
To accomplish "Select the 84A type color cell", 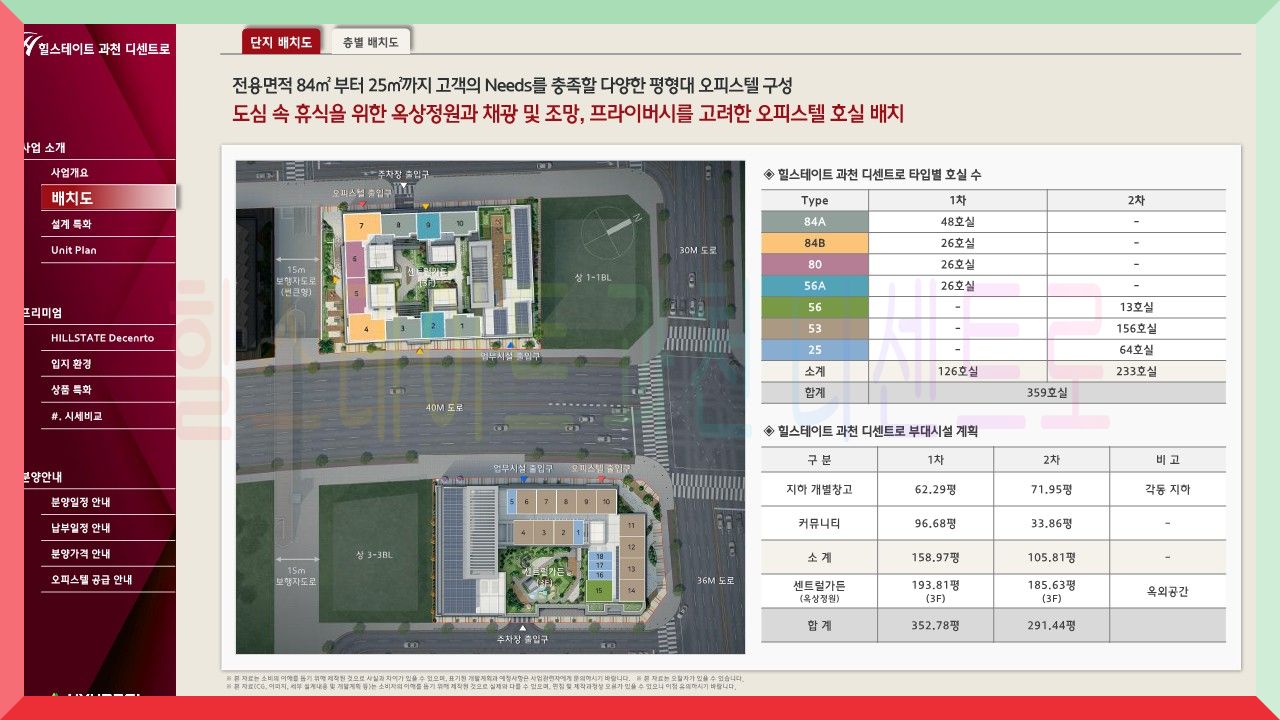I will click(814, 221).
